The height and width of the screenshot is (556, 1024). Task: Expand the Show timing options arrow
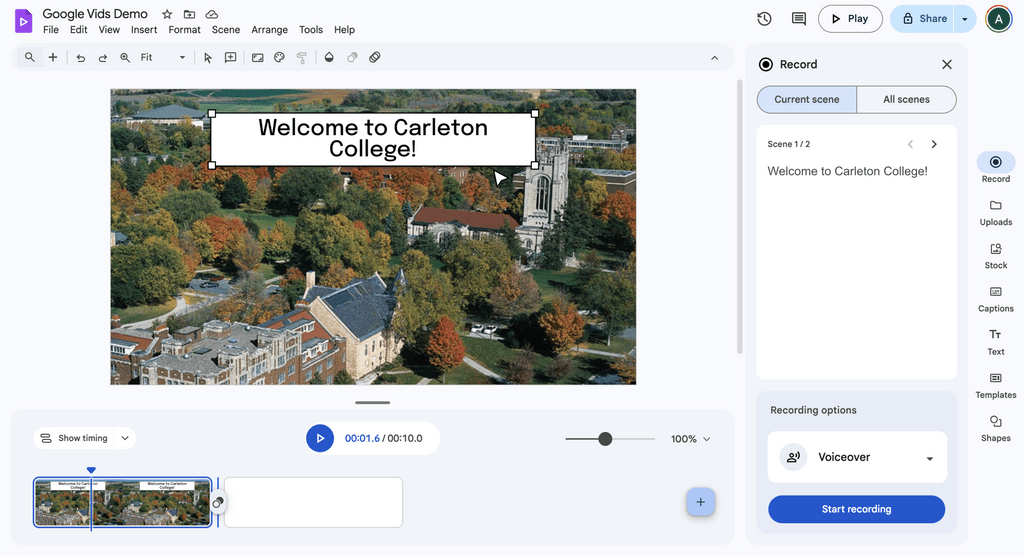pos(125,438)
